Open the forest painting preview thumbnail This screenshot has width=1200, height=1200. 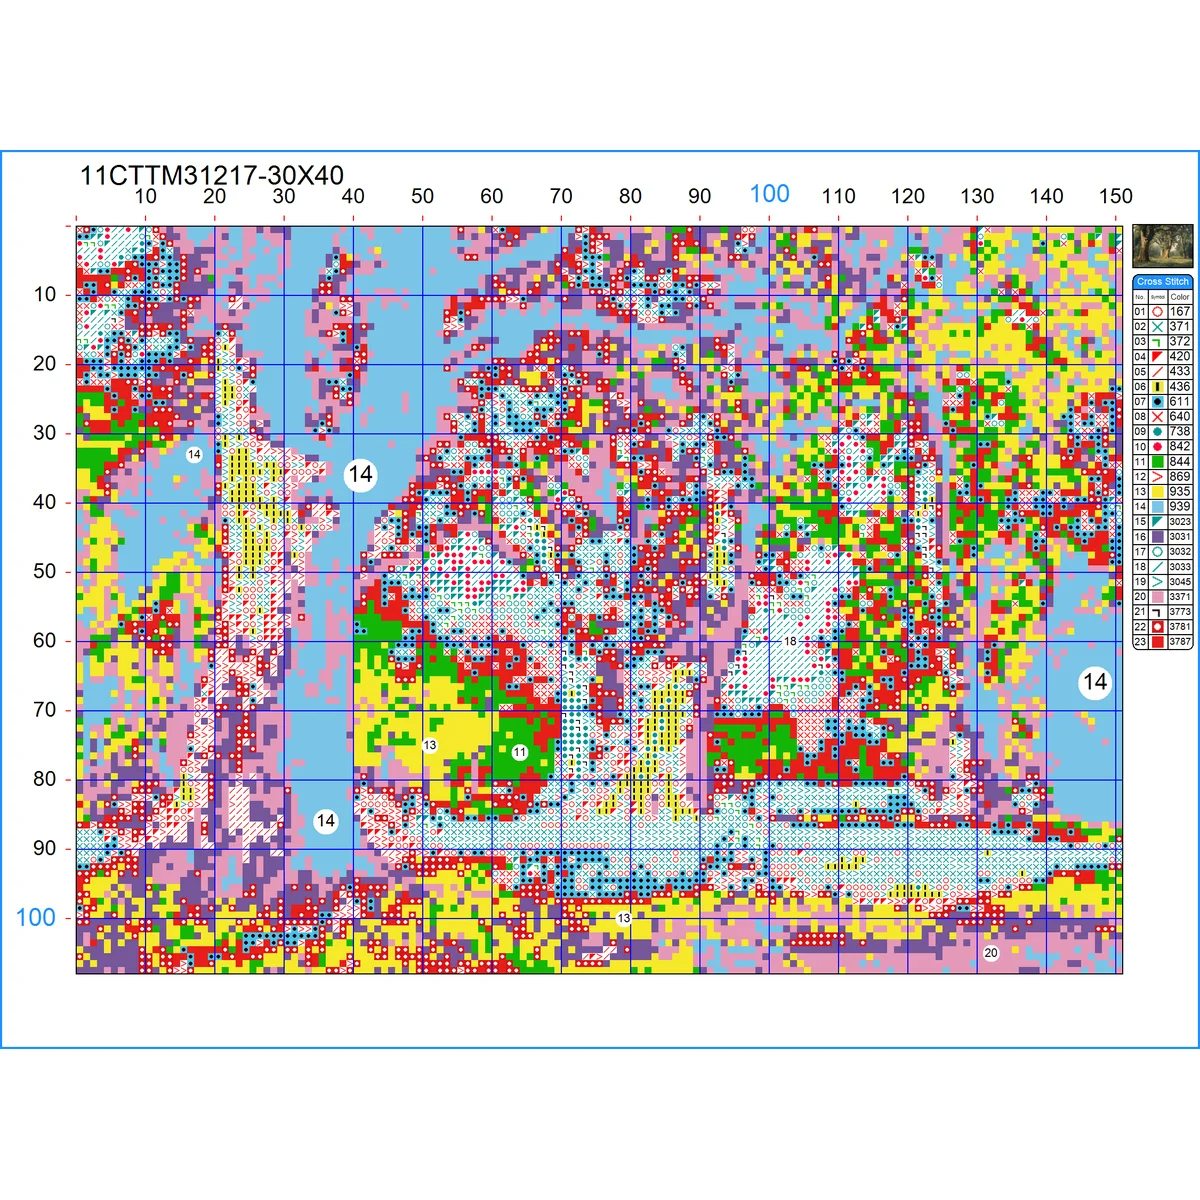click(x=1163, y=246)
